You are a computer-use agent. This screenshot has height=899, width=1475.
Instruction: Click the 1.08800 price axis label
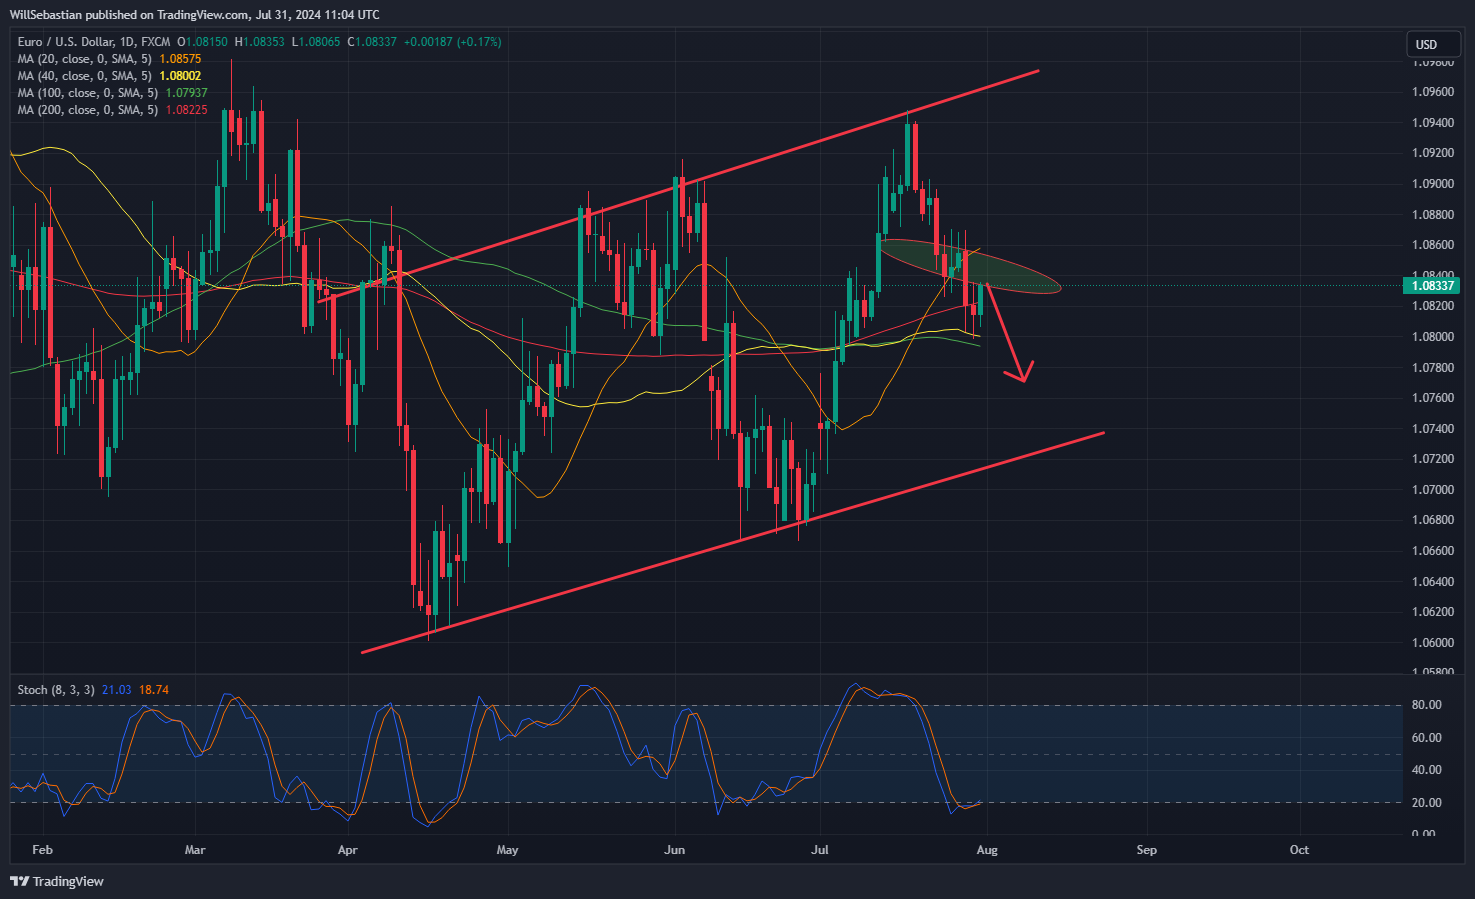(1433, 215)
